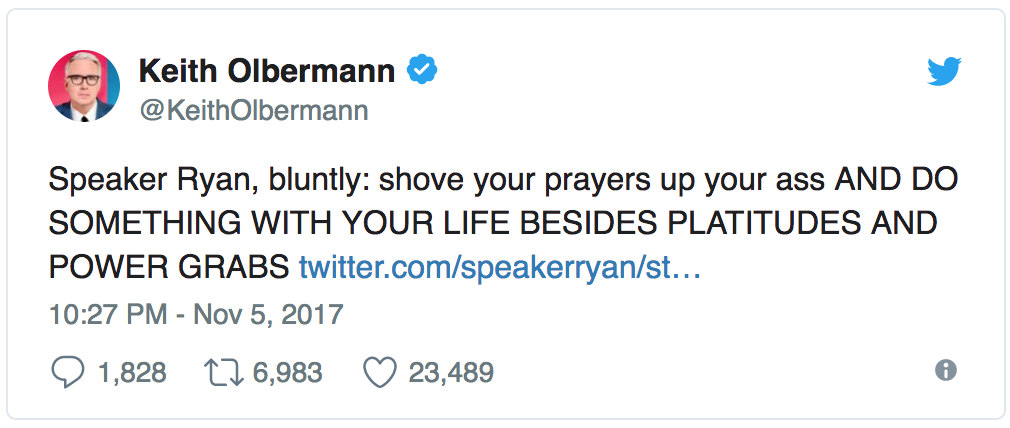Open the twitter.com/speakerryan link
This screenshot has height=428, width=1010.
pos(499,267)
